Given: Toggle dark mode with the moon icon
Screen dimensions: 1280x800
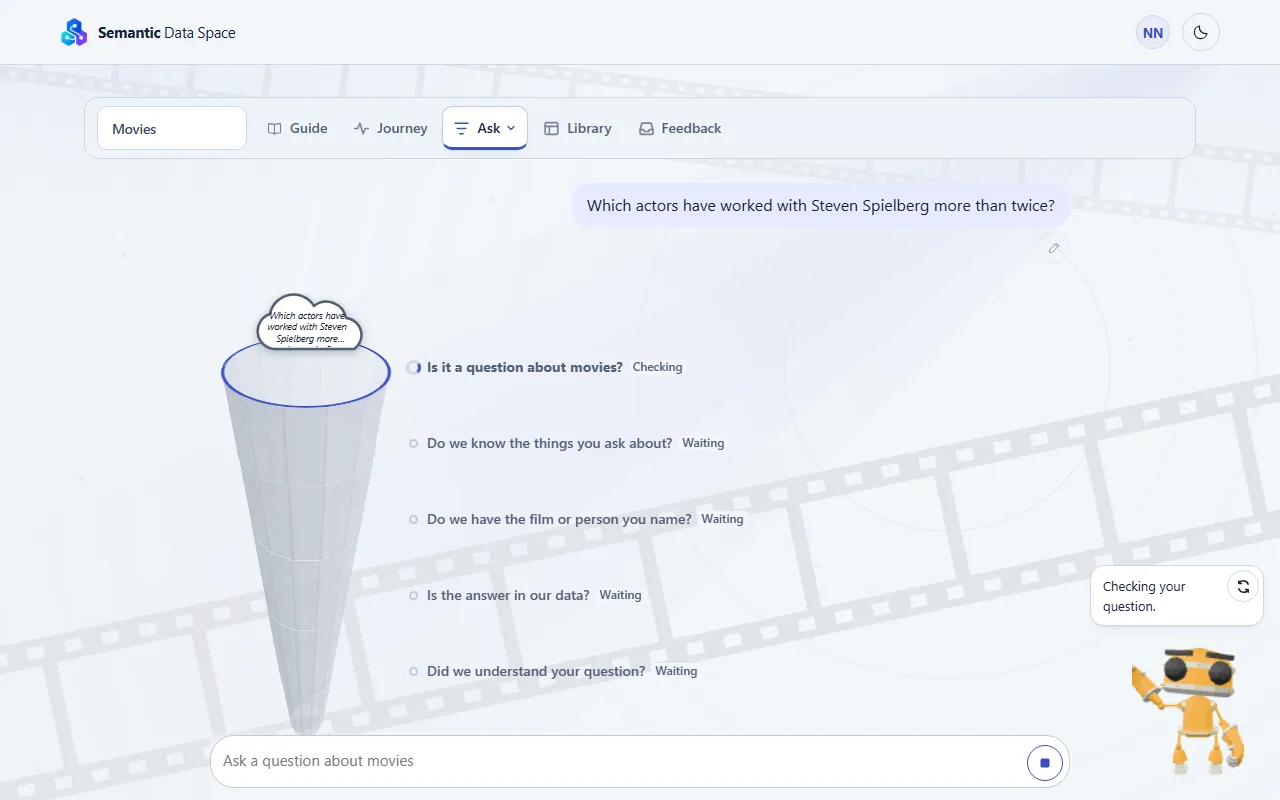Looking at the screenshot, I should click(x=1201, y=32).
